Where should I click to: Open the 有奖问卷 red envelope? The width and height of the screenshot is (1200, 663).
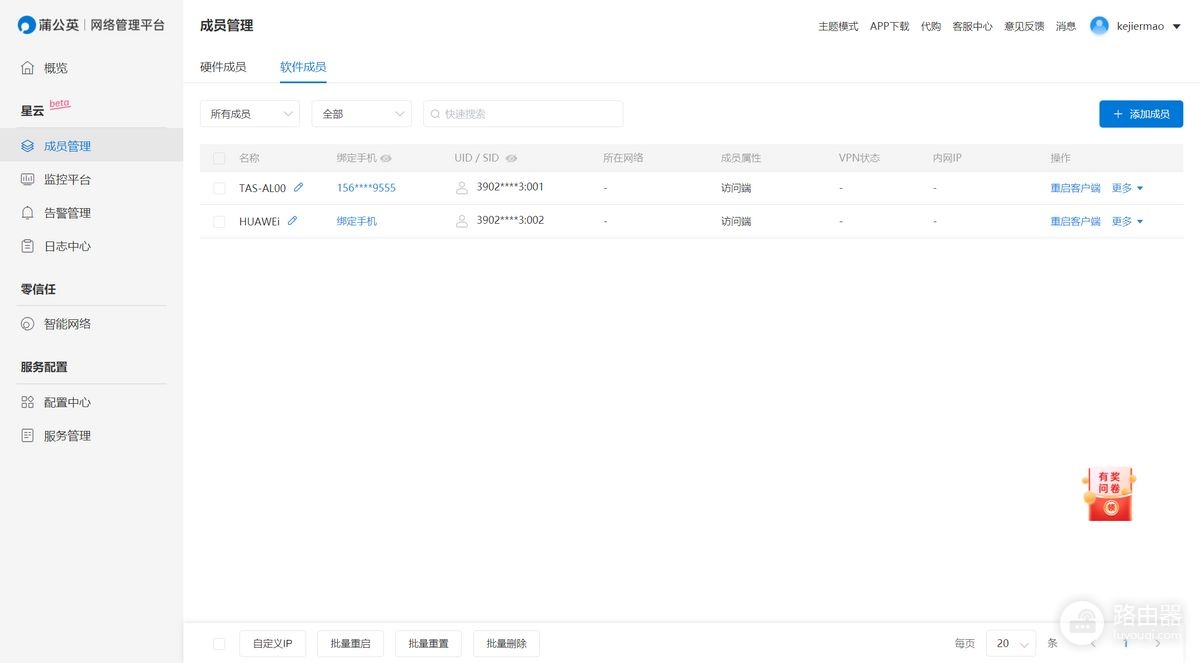pos(1109,493)
